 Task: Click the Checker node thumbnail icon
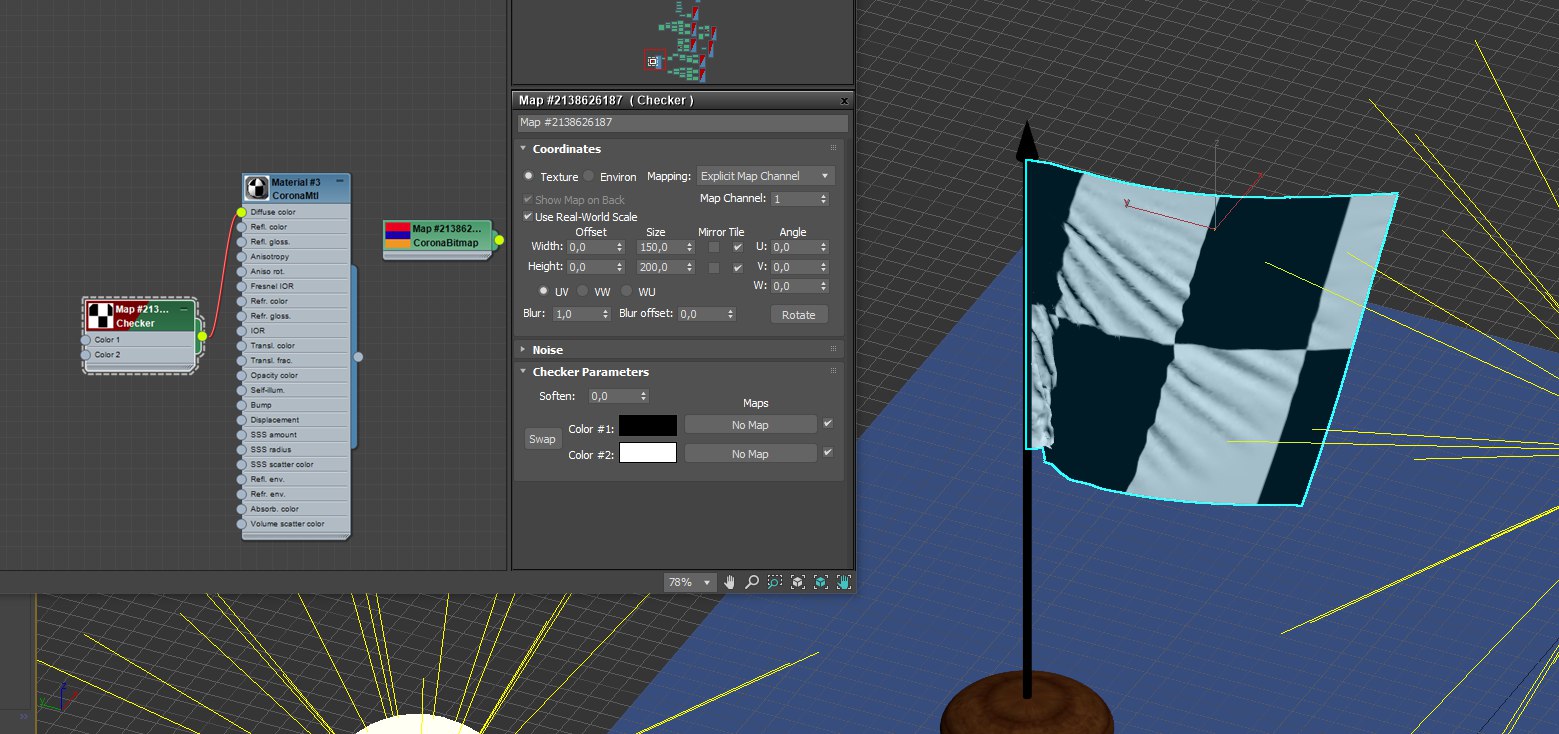point(100,316)
